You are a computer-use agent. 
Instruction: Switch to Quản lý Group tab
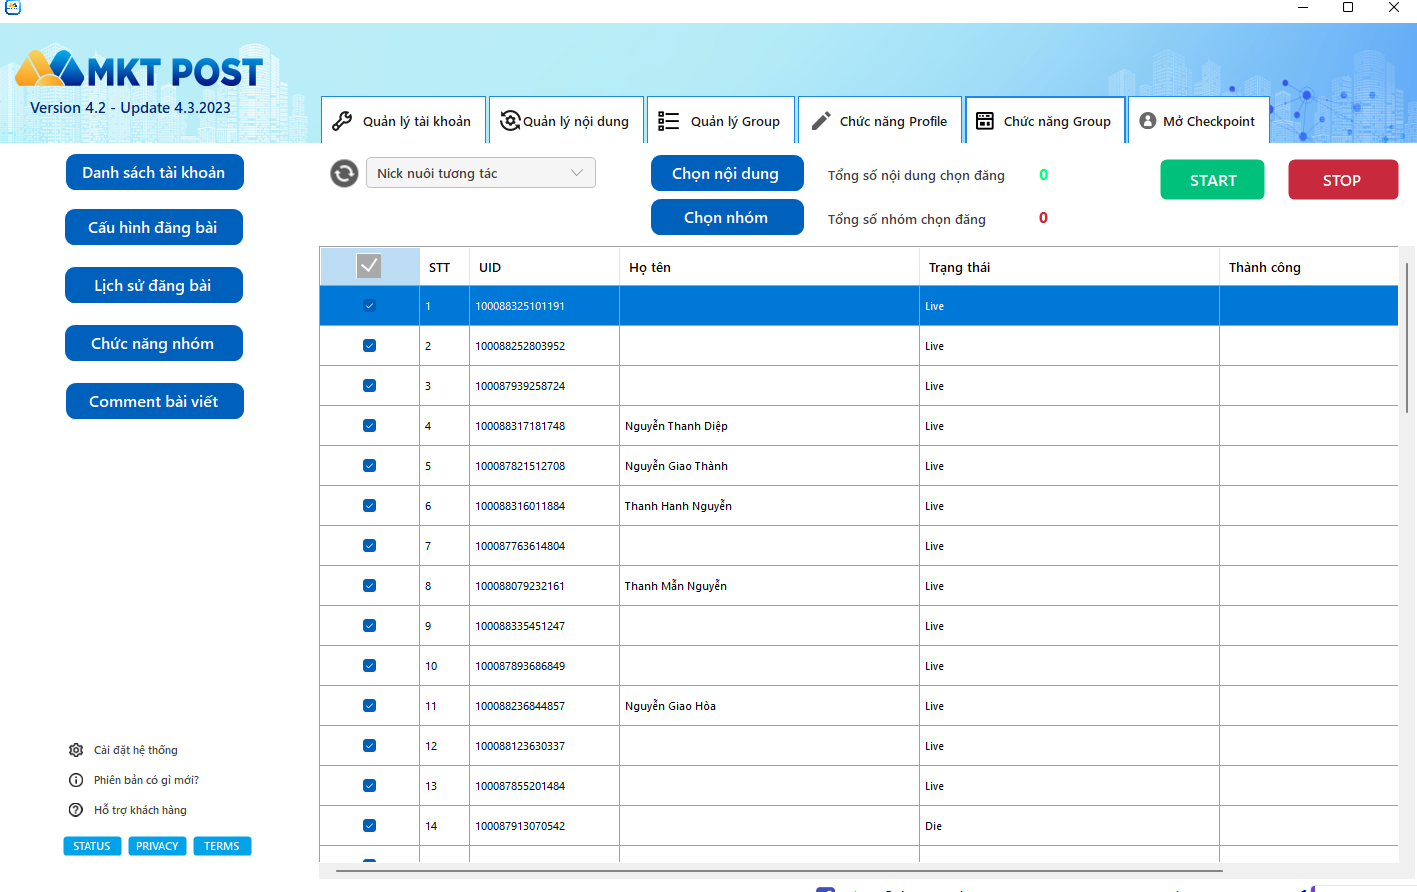(721, 120)
